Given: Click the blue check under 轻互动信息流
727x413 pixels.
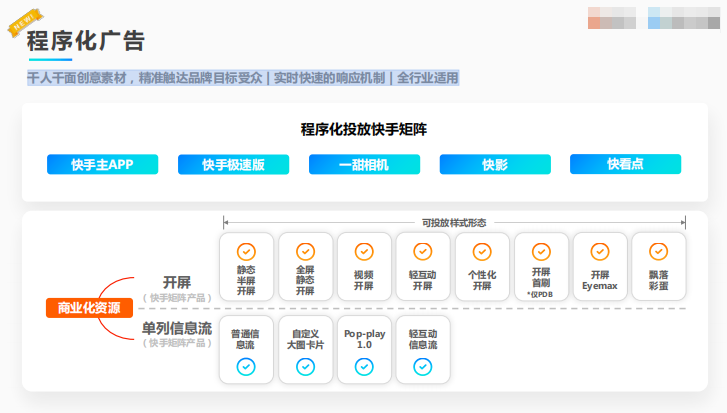Looking at the screenshot, I should point(423,367).
